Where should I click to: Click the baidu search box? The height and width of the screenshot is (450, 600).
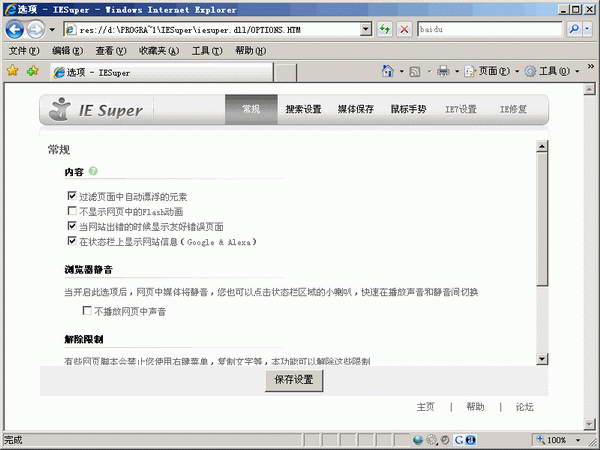click(x=490, y=29)
